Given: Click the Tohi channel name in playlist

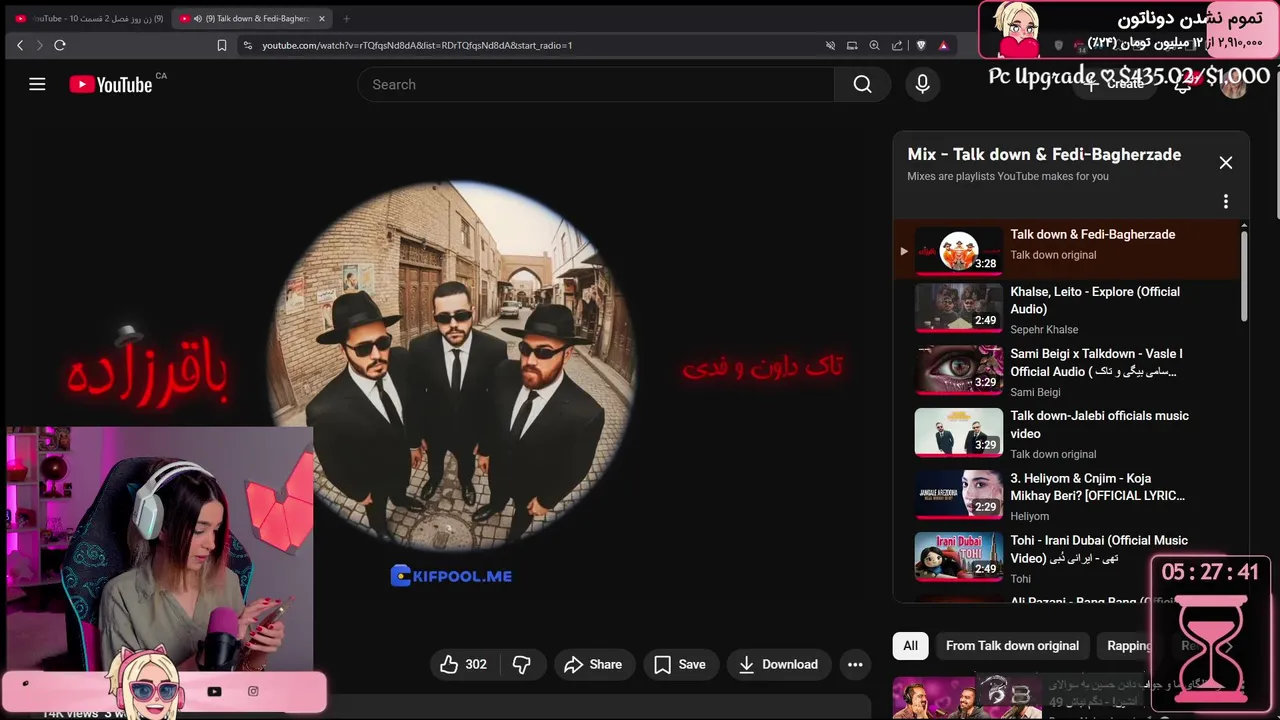Looking at the screenshot, I should [x=1020, y=579].
